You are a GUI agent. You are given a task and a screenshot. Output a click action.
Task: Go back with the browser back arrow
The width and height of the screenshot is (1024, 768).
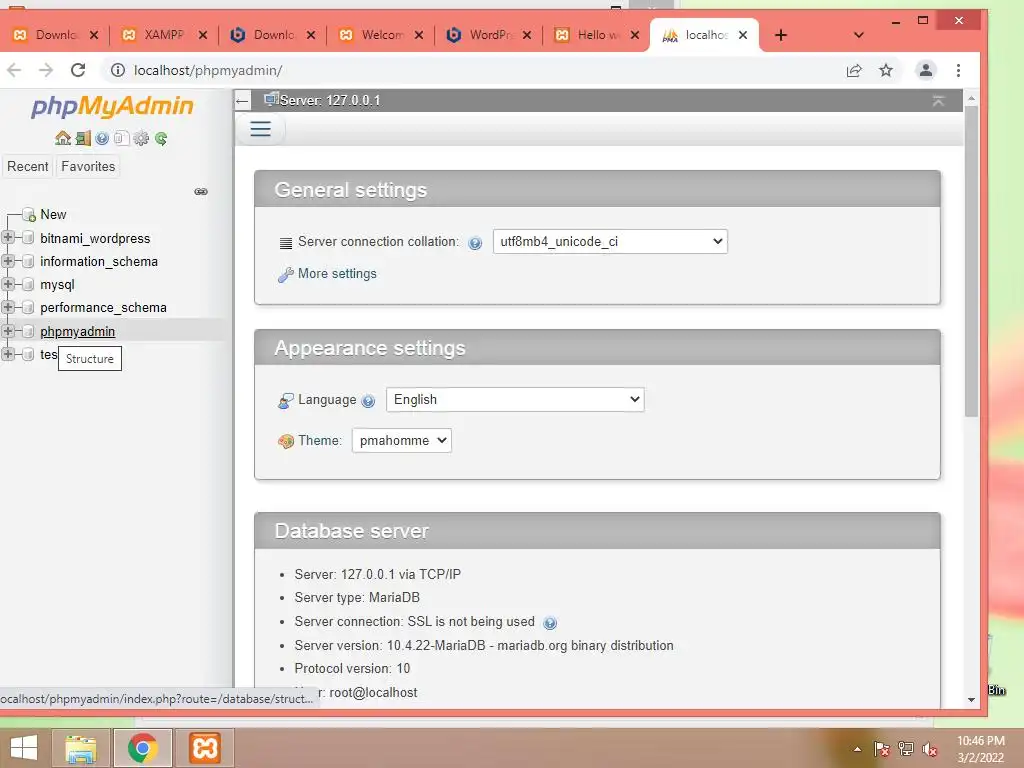(14, 70)
